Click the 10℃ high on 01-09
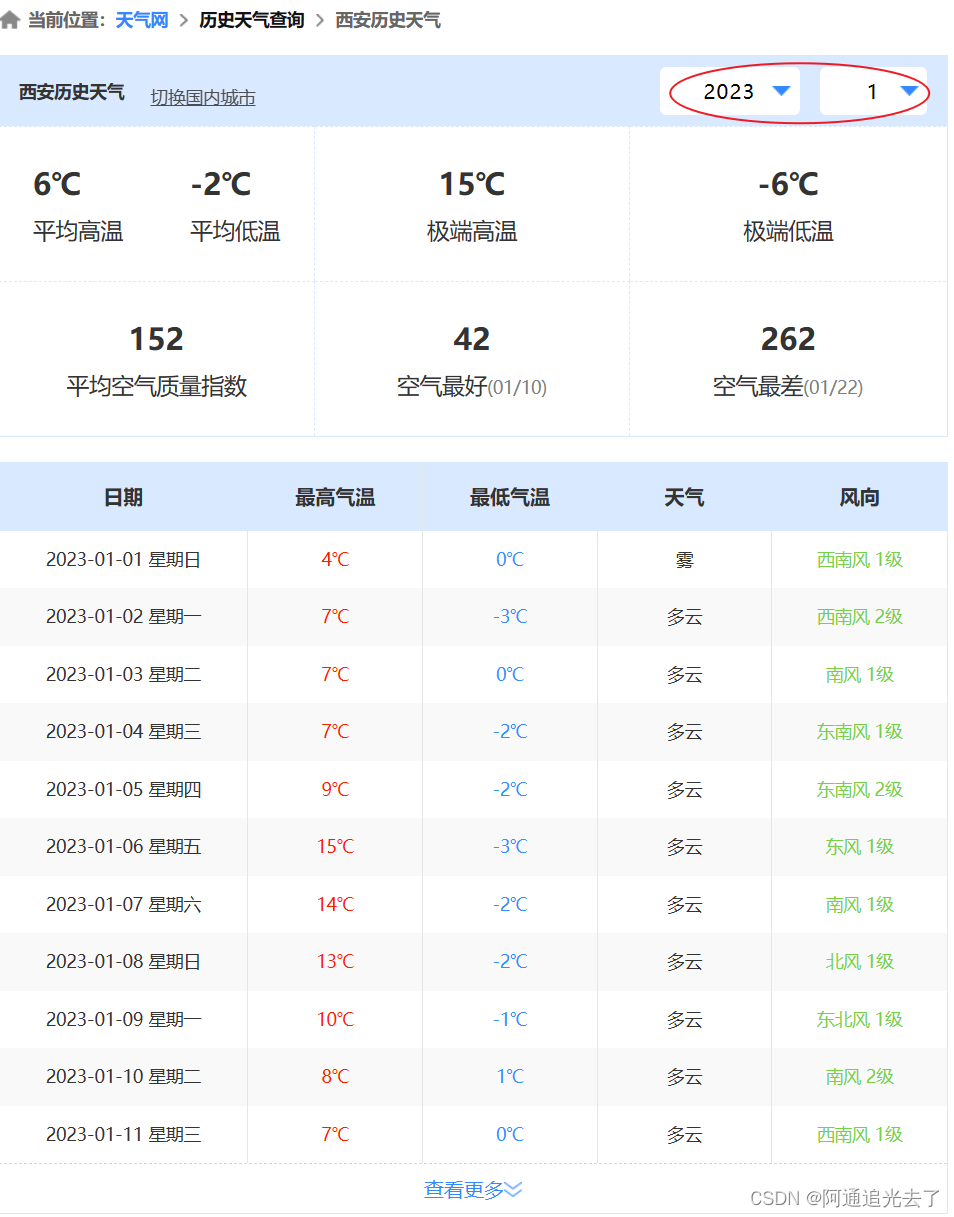The image size is (954, 1217). tap(335, 1020)
